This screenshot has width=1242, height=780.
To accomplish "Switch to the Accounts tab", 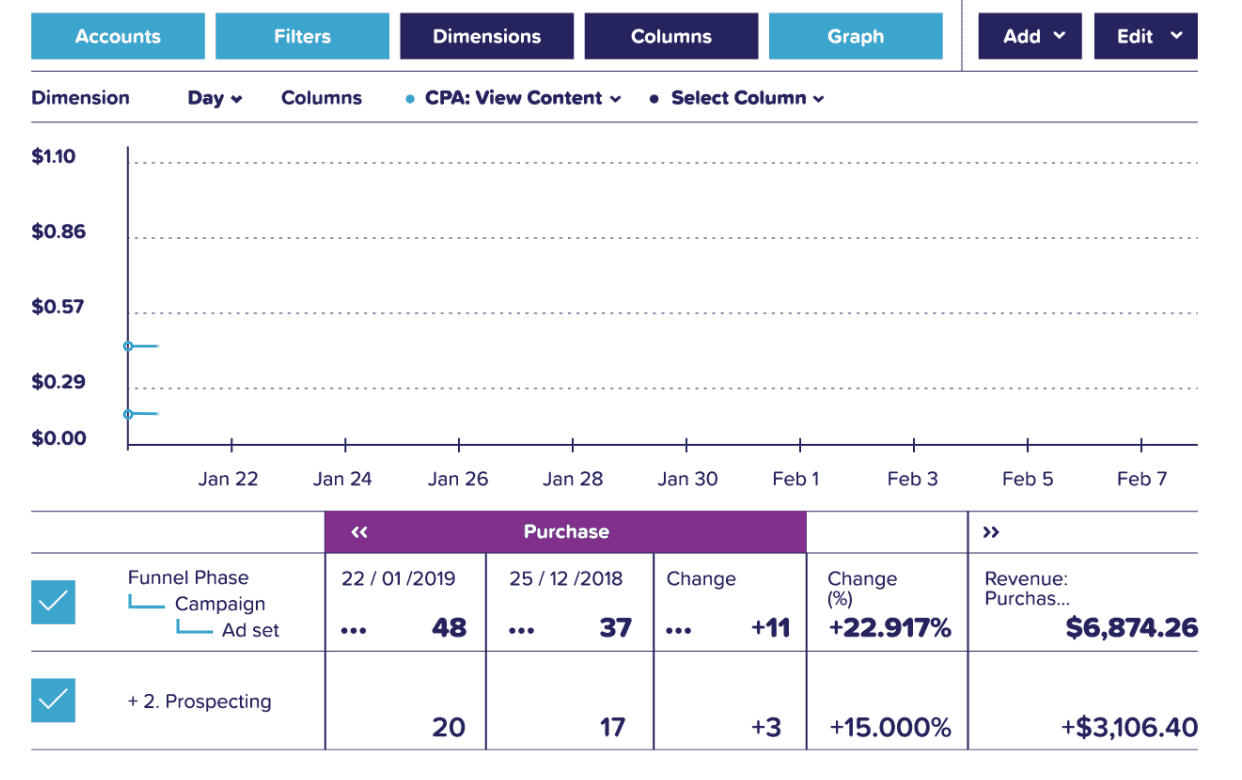I will [118, 37].
